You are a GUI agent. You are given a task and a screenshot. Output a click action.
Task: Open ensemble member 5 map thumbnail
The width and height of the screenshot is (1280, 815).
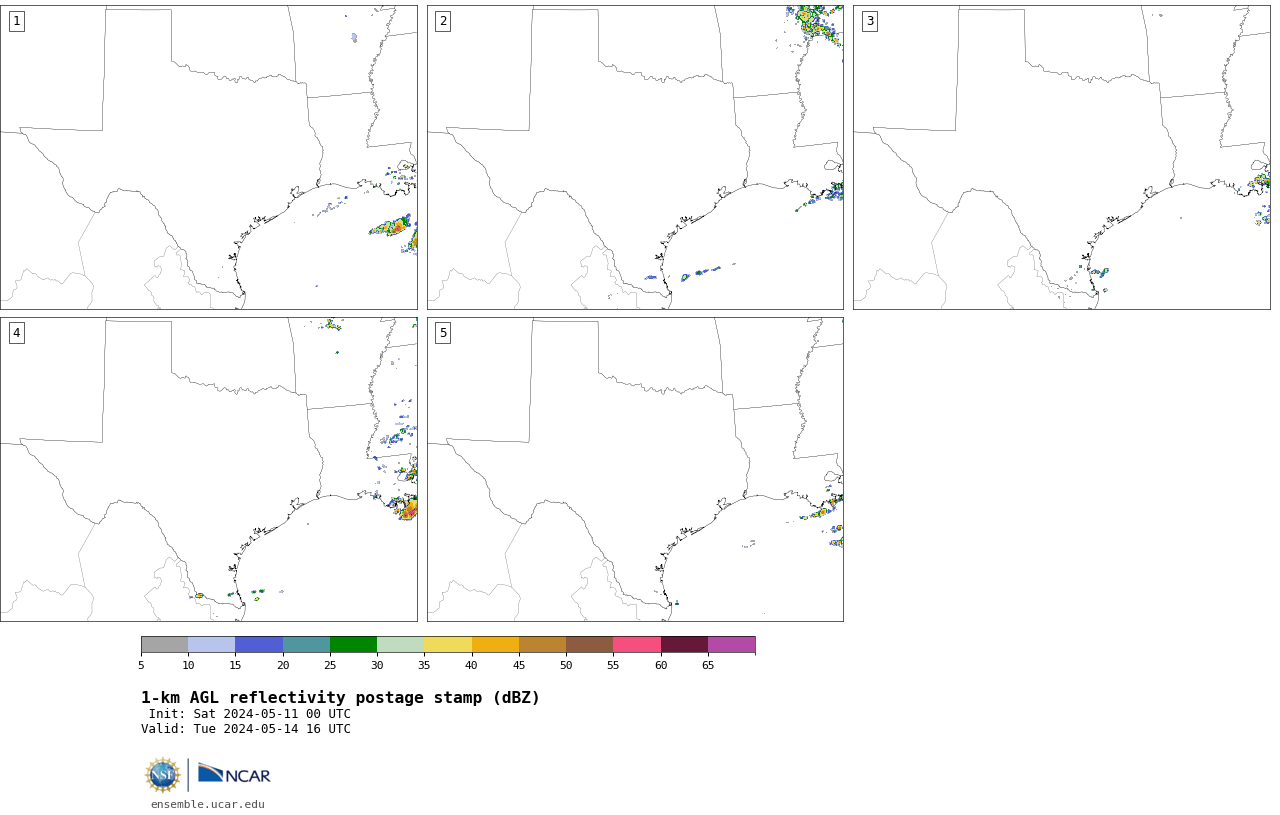point(635,469)
